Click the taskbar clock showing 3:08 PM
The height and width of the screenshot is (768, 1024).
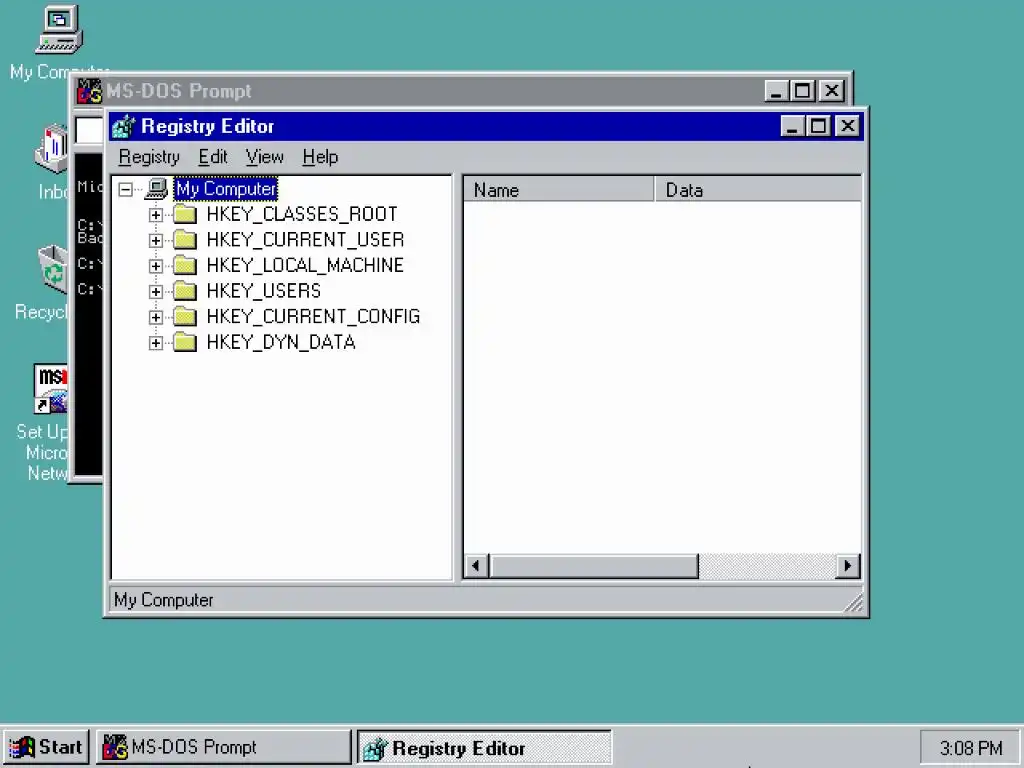pyautogui.click(x=970, y=748)
